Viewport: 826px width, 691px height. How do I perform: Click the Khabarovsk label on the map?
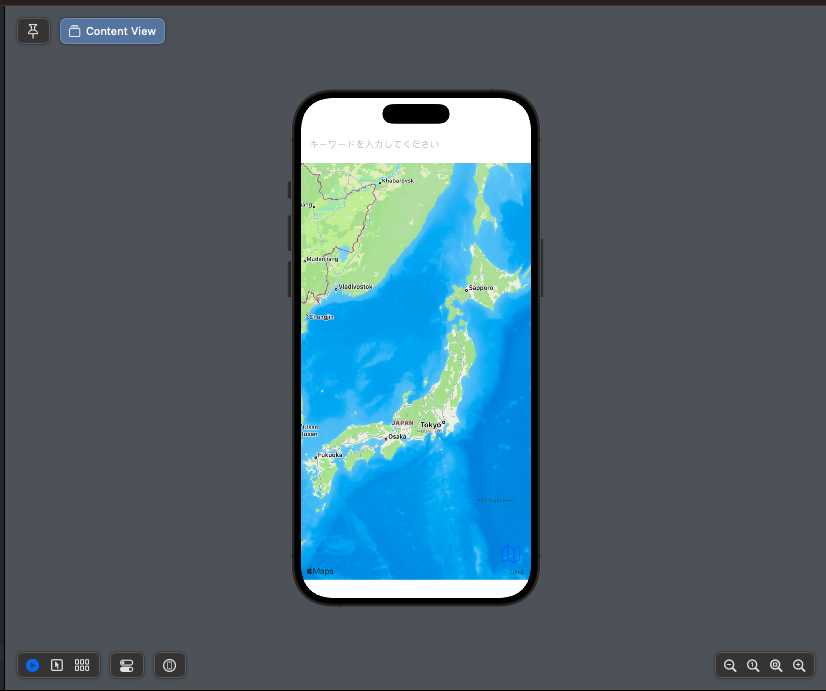[x=398, y=181]
